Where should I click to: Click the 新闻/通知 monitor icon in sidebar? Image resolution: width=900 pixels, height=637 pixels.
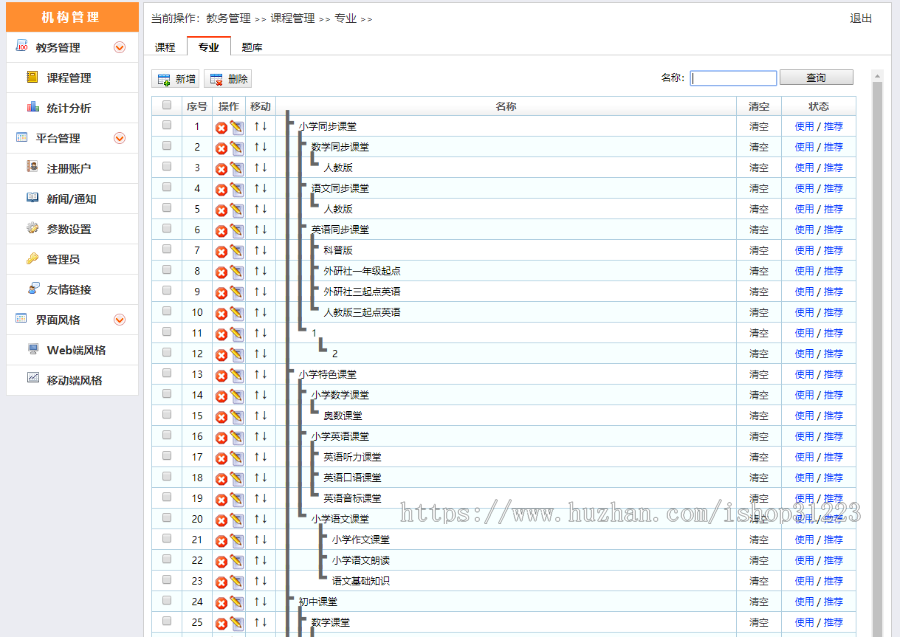pyautogui.click(x=33, y=199)
